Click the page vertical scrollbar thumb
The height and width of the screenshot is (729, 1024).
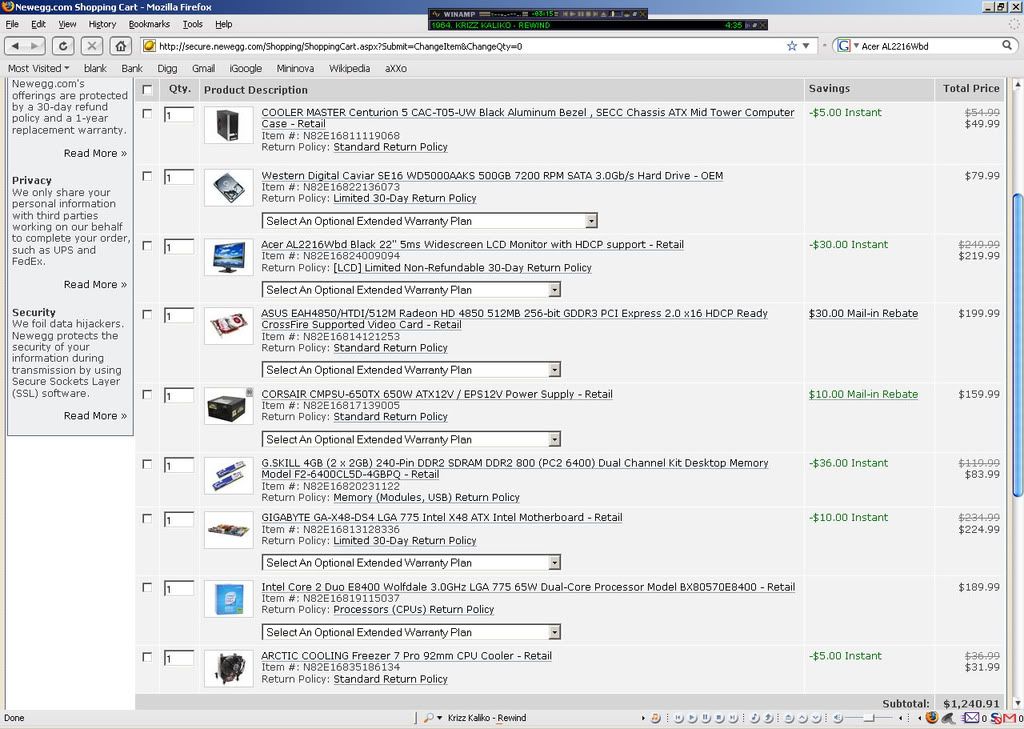pyautogui.click(x=1017, y=345)
